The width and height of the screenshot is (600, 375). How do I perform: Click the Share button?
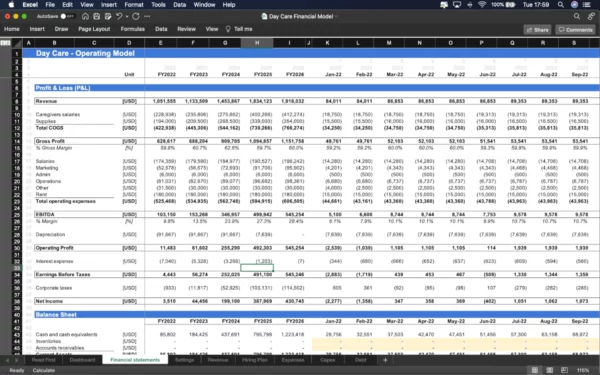tap(538, 29)
